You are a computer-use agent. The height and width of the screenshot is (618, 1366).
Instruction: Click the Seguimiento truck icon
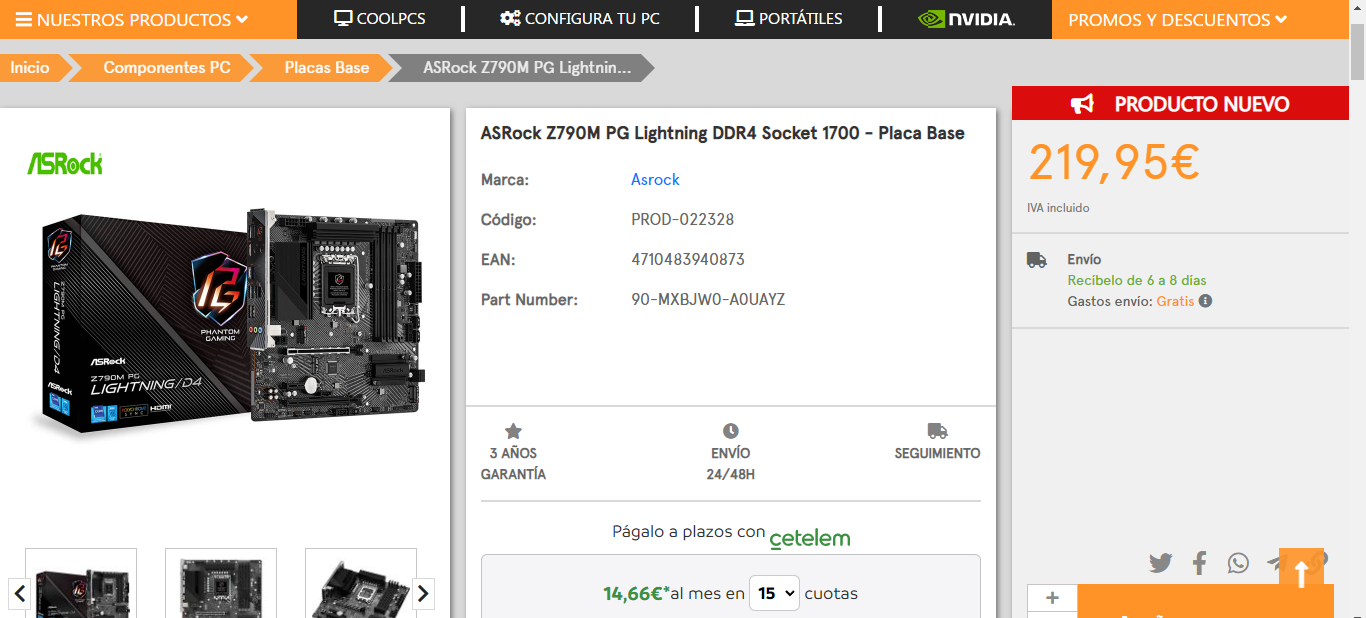(937, 431)
